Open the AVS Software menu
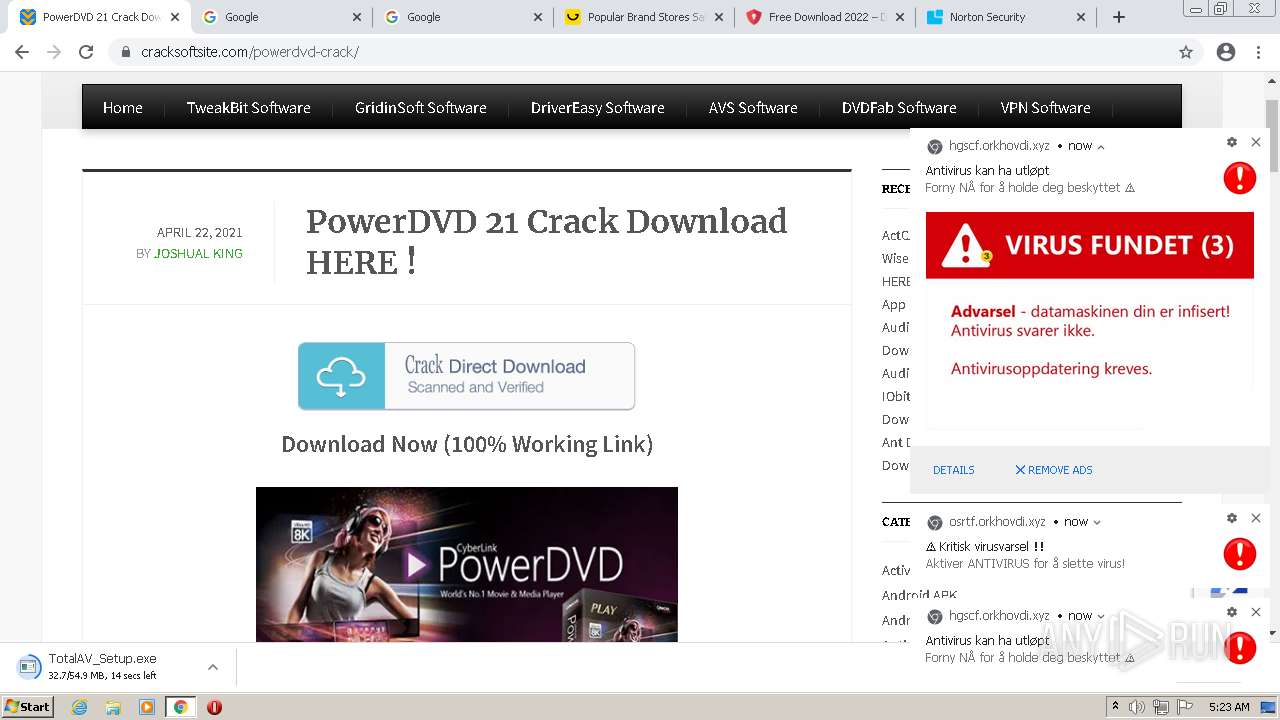The image size is (1280, 720). click(x=753, y=108)
